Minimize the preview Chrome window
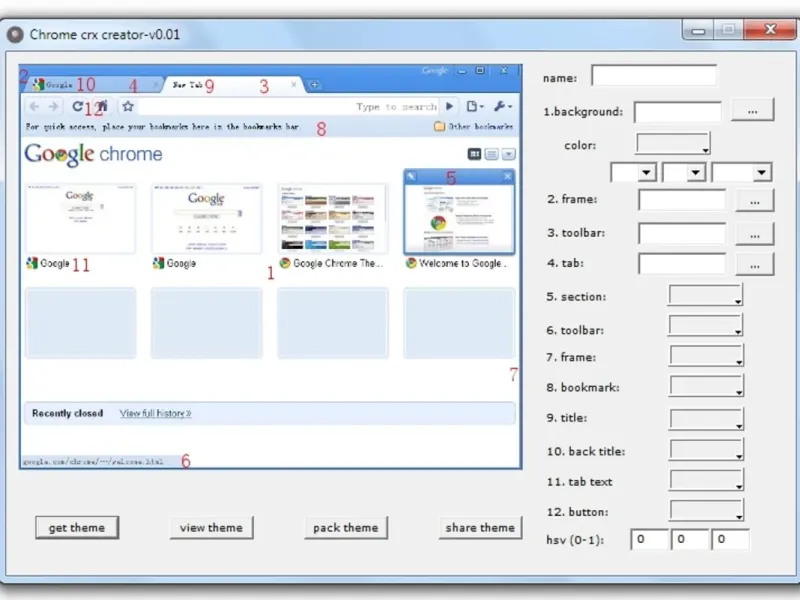The height and width of the screenshot is (600, 800). click(462, 71)
